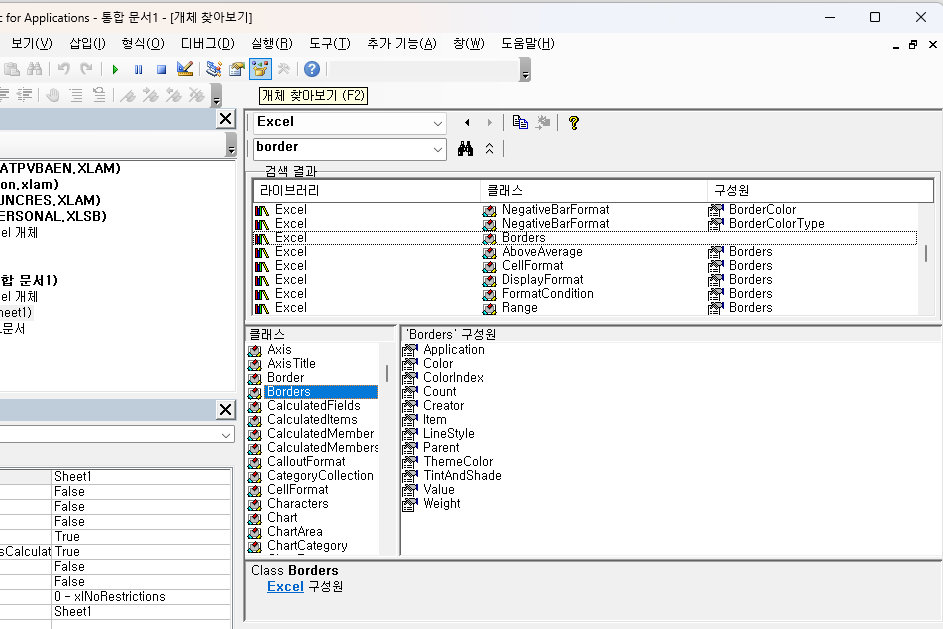Image resolution: width=943 pixels, height=629 pixels.
Task: Open the 보기(V) menu
Action: point(32,43)
